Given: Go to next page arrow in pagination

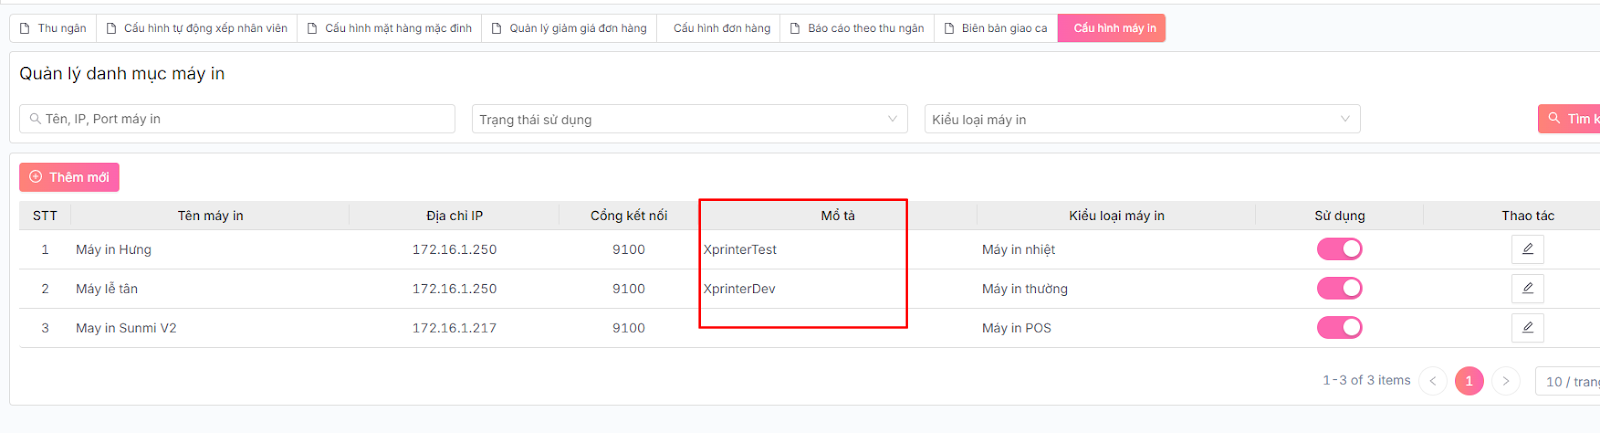Looking at the screenshot, I should tap(1505, 381).
